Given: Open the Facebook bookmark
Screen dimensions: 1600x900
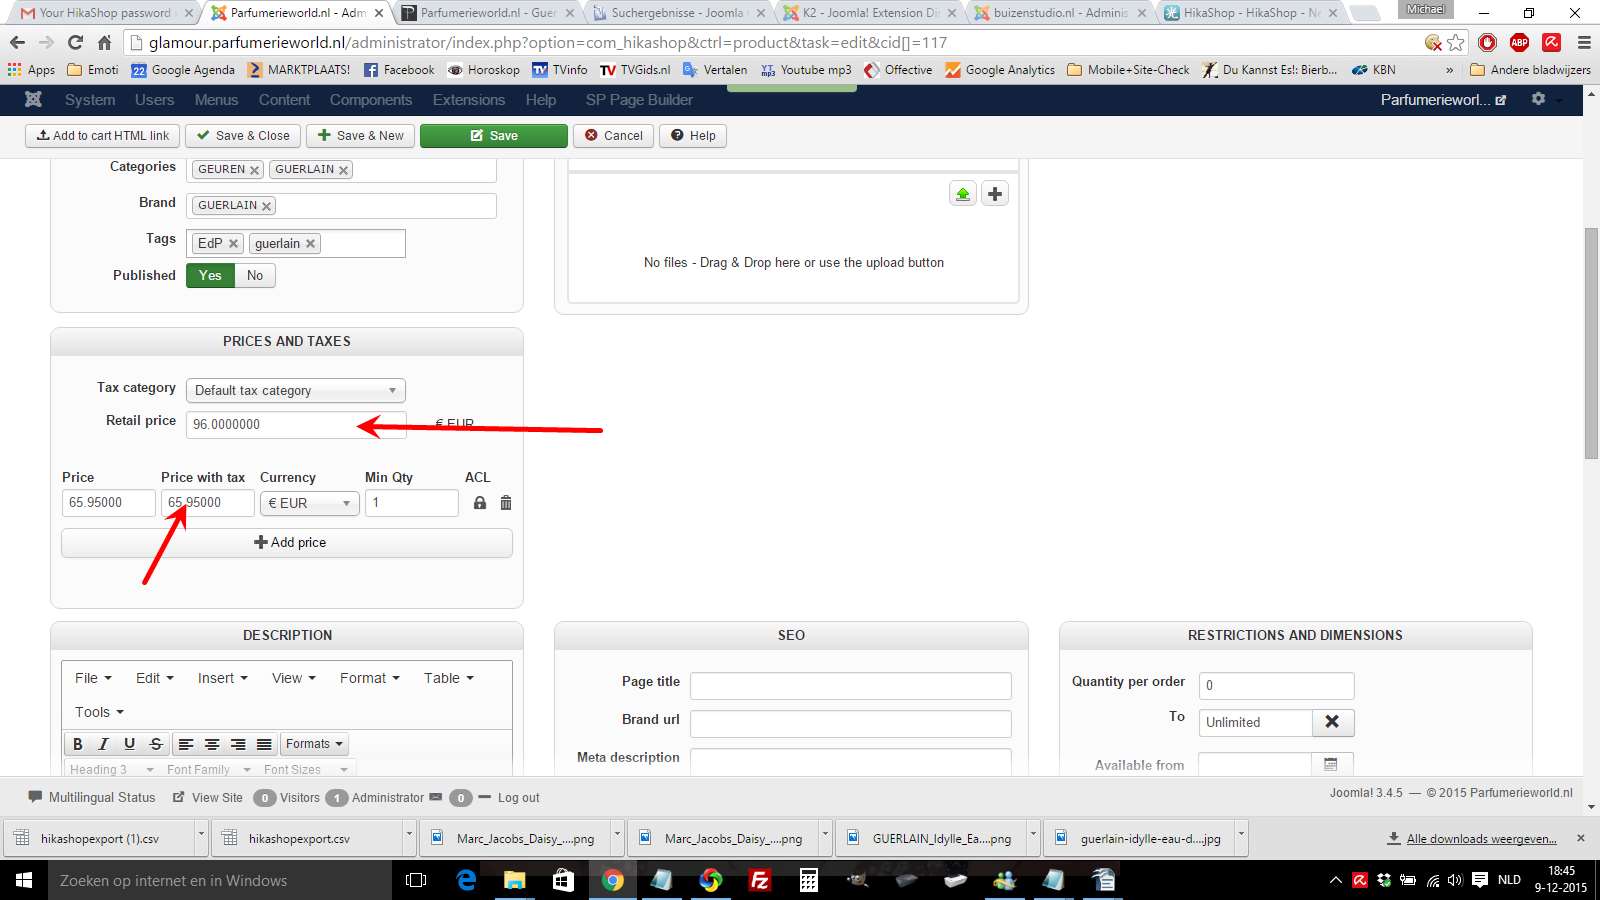Looking at the screenshot, I should click(x=398, y=70).
